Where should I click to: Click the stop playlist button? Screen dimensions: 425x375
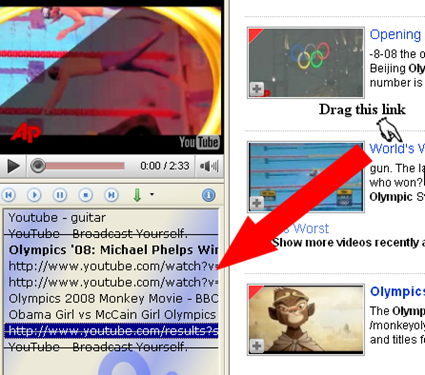click(86, 195)
